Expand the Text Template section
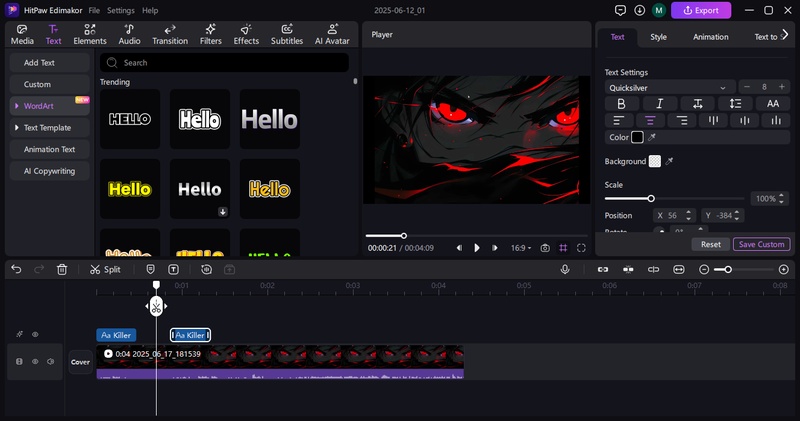The image size is (800, 421). point(46,128)
